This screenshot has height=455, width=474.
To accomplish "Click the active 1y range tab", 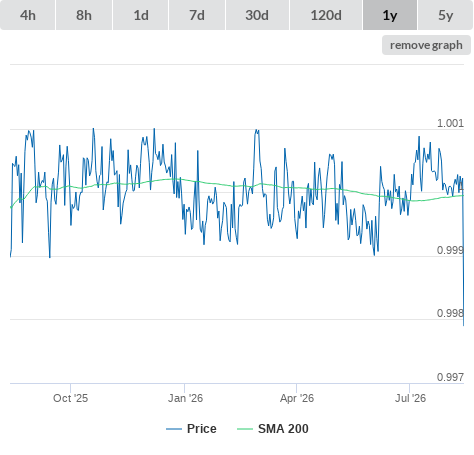I will point(390,15).
